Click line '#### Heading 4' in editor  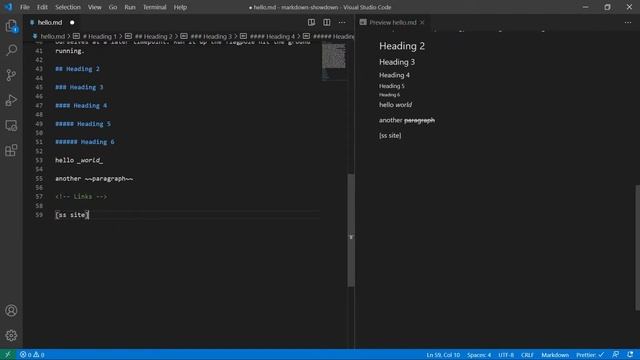pyautogui.click(x=81, y=105)
